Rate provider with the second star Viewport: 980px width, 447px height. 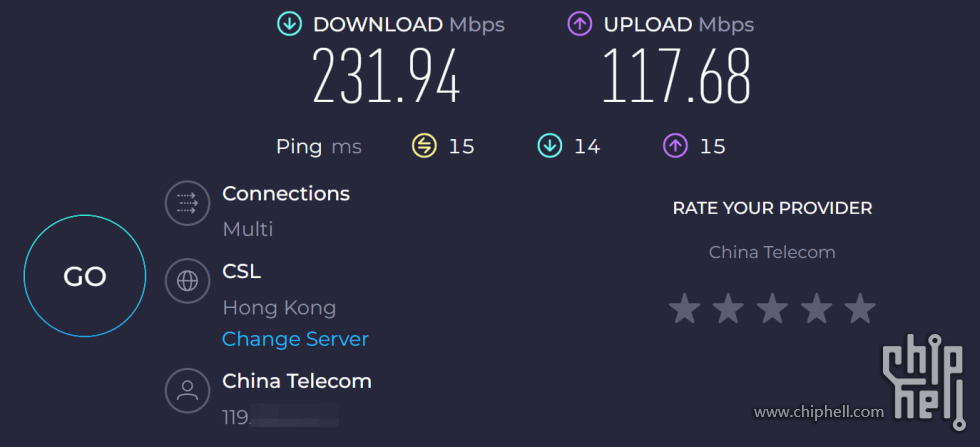(x=728, y=309)
